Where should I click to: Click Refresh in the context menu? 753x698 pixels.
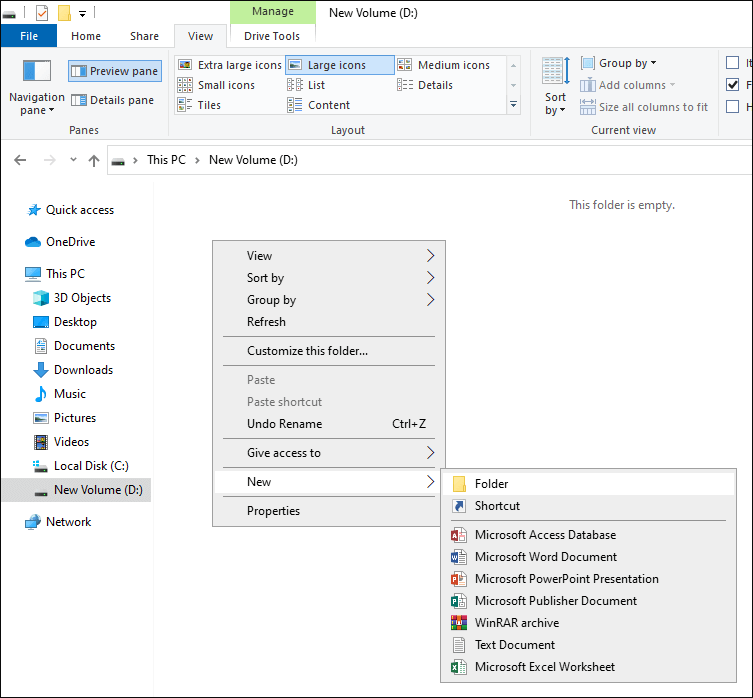[266, 322]
